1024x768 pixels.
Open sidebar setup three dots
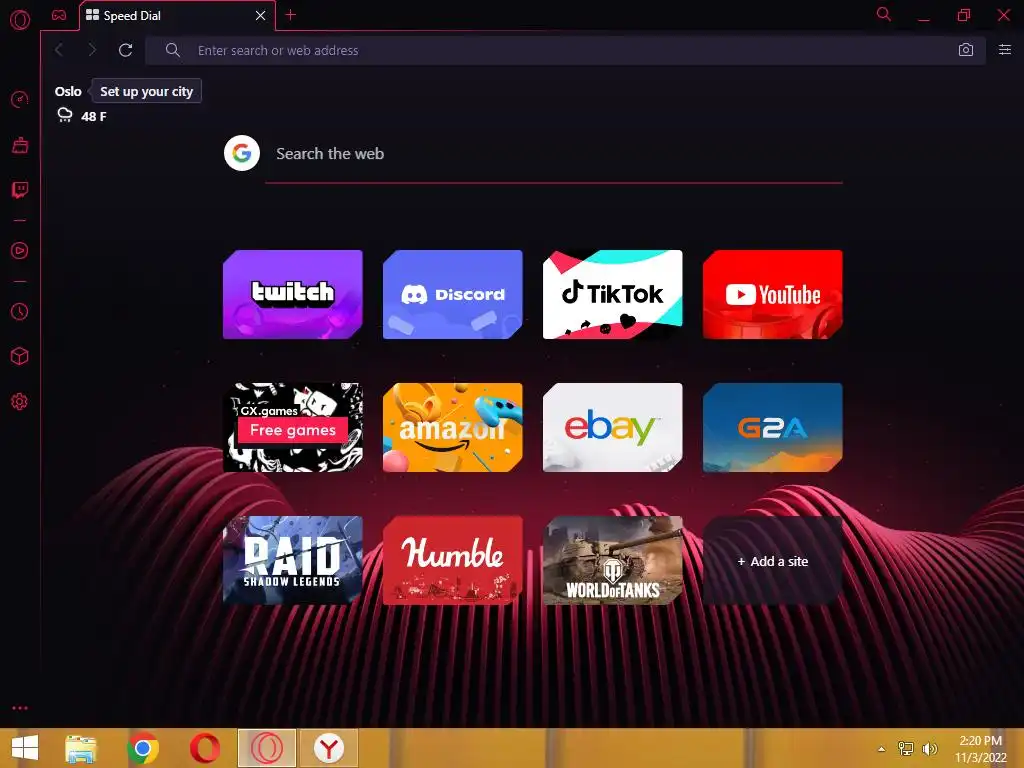click(20, 708)
